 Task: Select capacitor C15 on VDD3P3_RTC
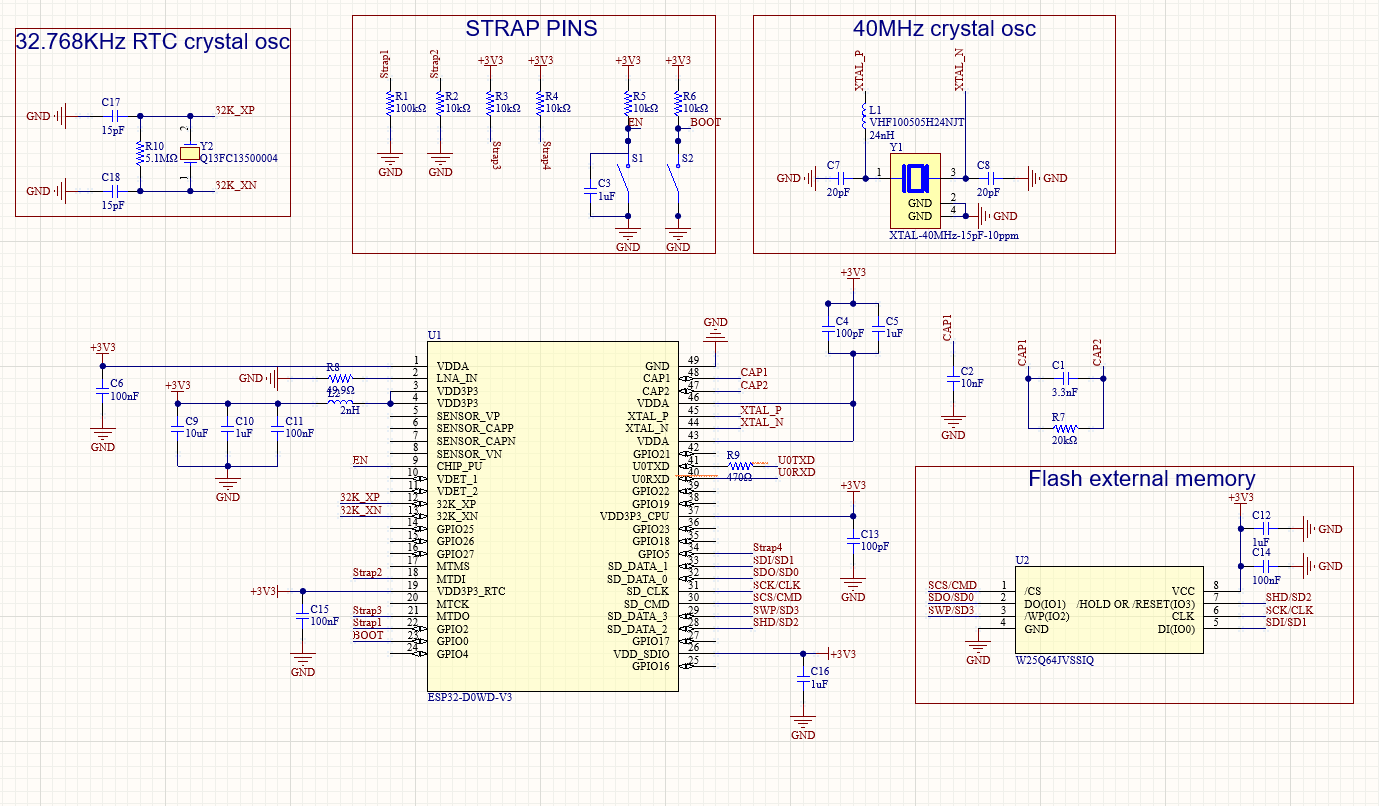click(x=302, y=615)
